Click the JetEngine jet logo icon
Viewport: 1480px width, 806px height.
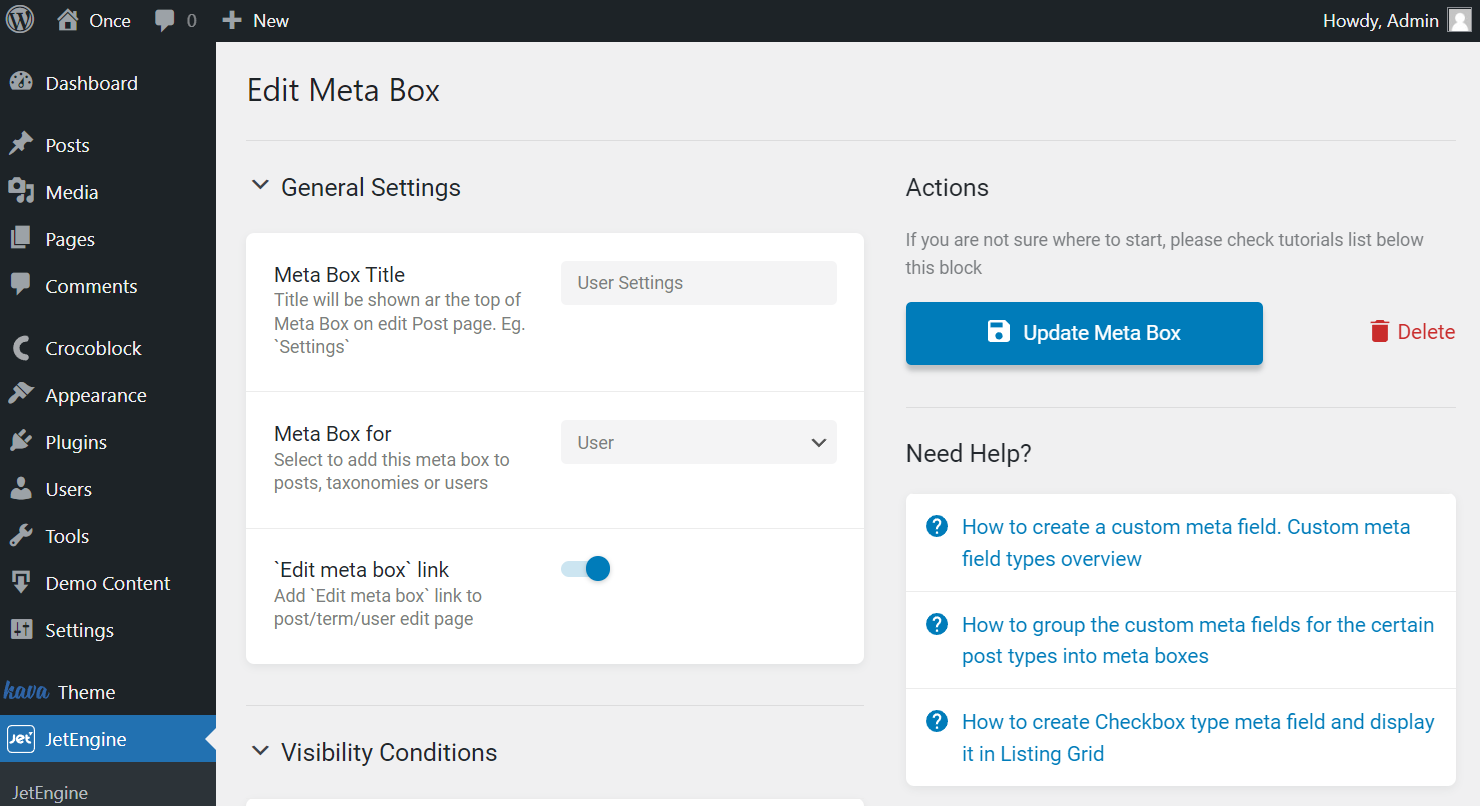(x=21, y=739)
